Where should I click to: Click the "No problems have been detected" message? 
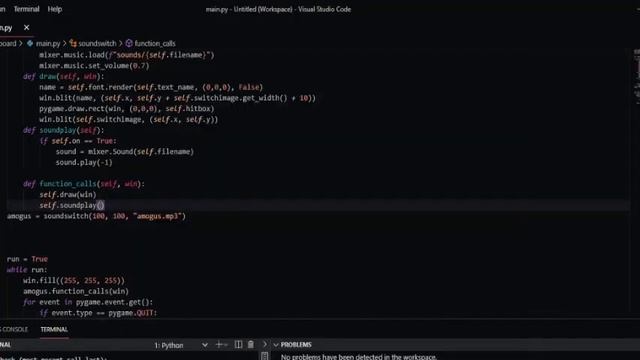[x=359, y=357]
